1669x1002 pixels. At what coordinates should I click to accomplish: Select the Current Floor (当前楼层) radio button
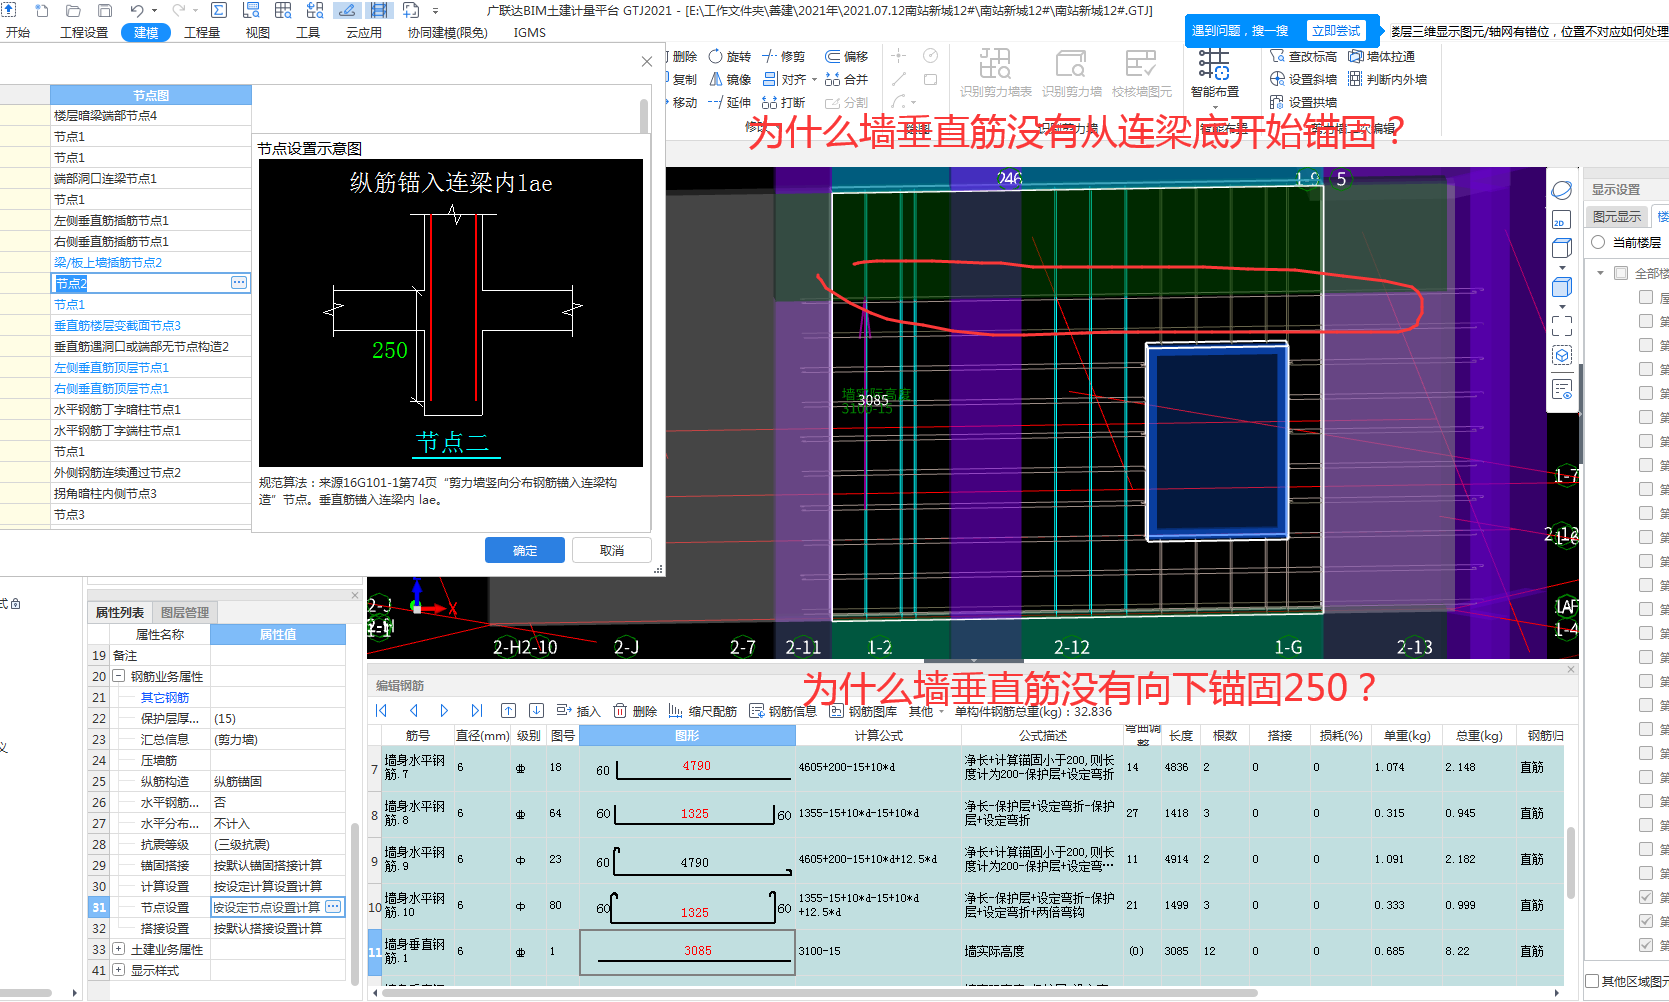[x=1598, y=242]
